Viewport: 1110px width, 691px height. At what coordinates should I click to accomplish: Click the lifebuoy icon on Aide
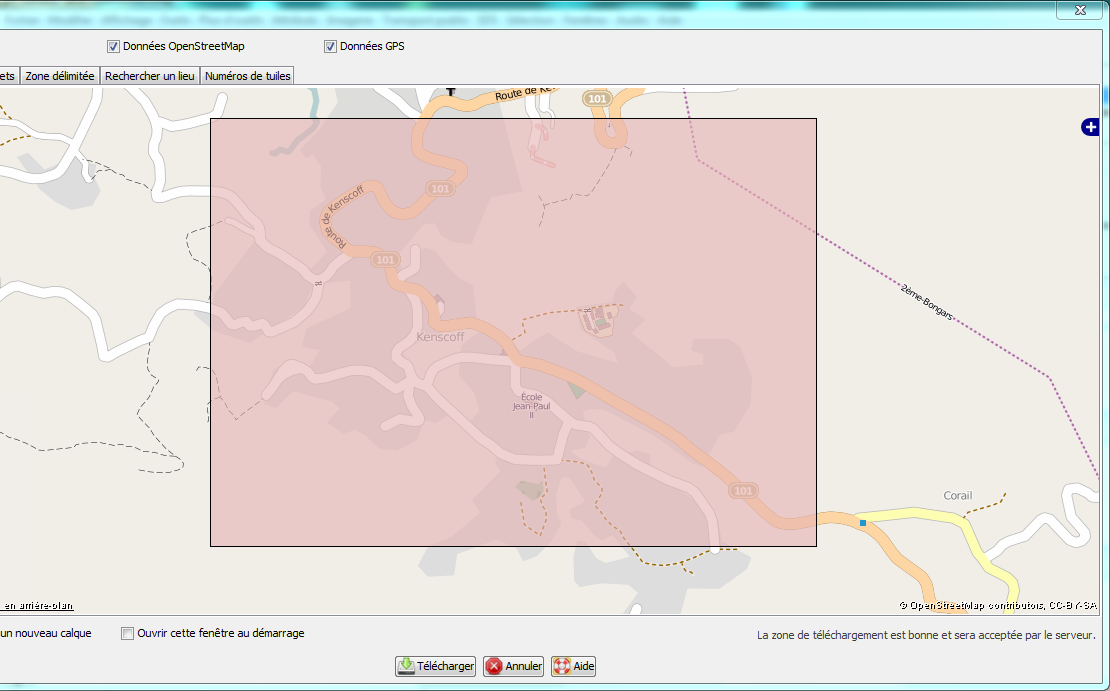[561, 666]
